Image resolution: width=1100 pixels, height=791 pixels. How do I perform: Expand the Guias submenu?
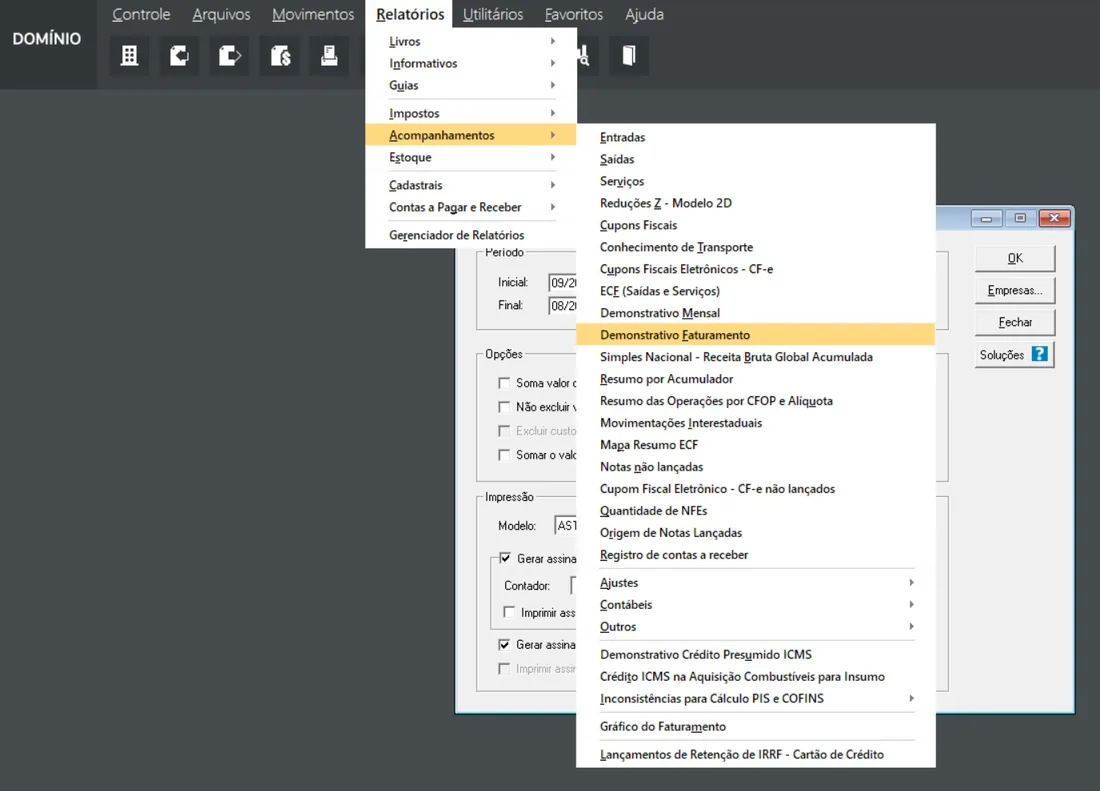pos(471,85)
